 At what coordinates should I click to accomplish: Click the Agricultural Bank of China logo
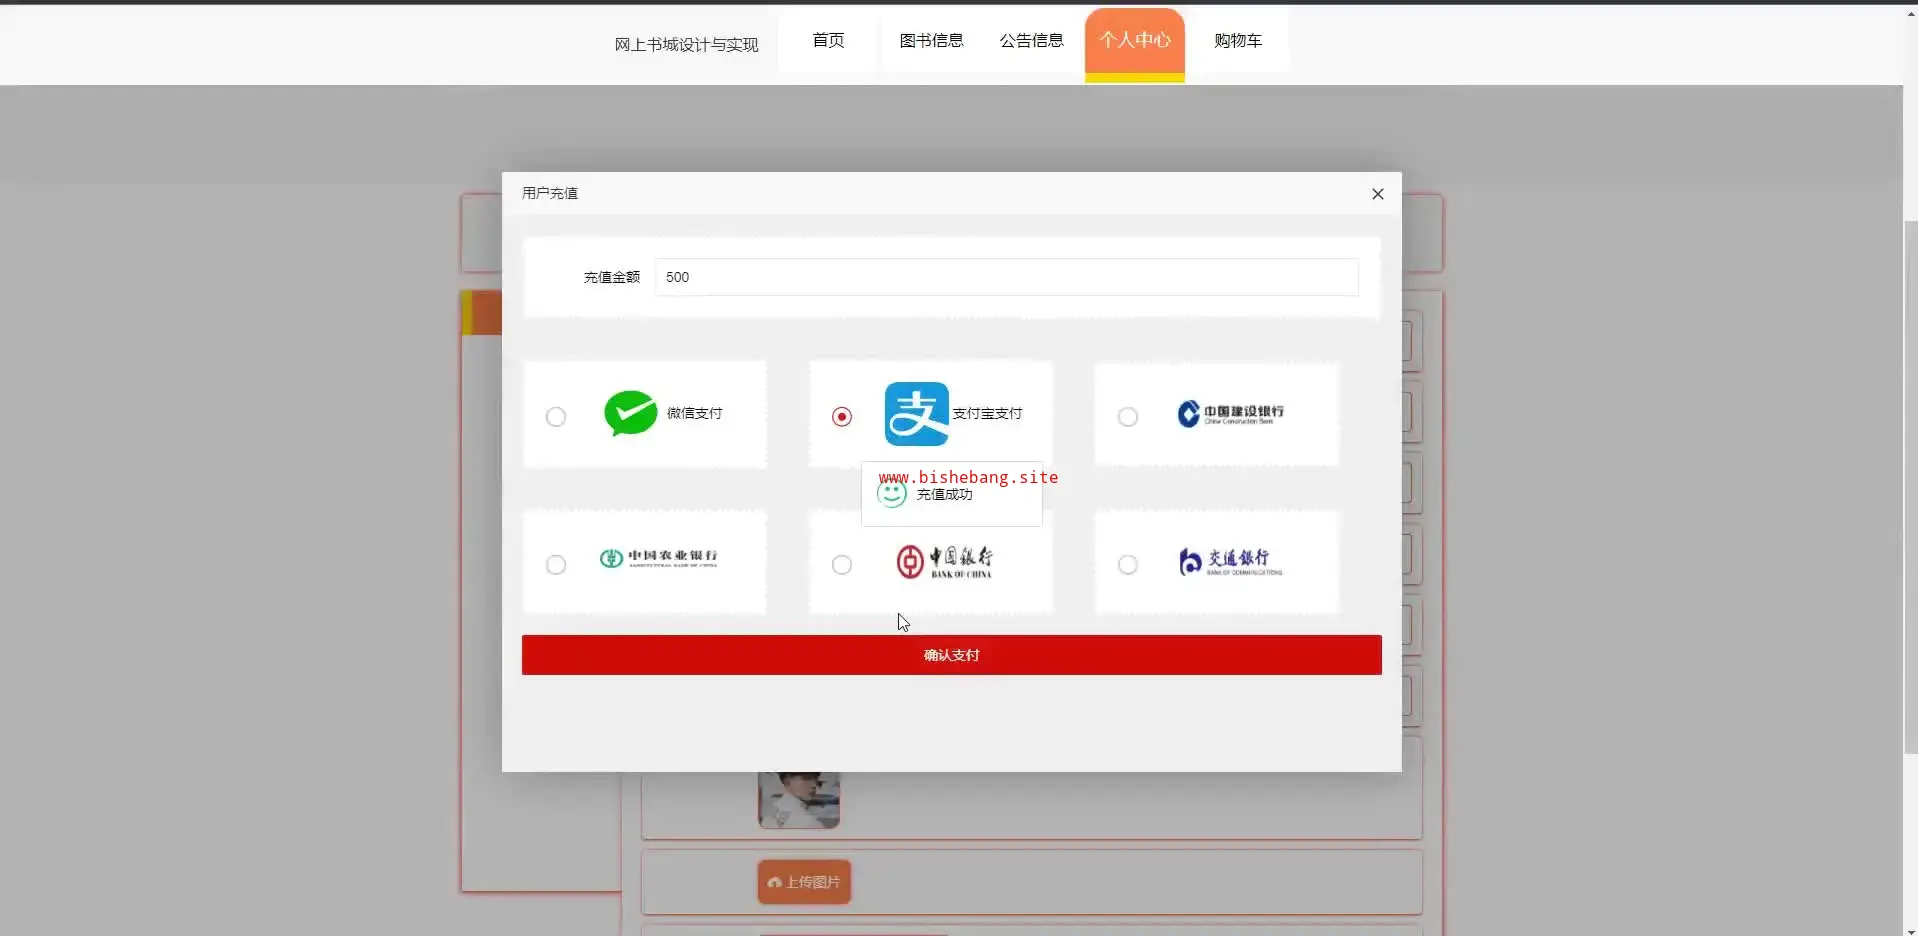[658, 558]
